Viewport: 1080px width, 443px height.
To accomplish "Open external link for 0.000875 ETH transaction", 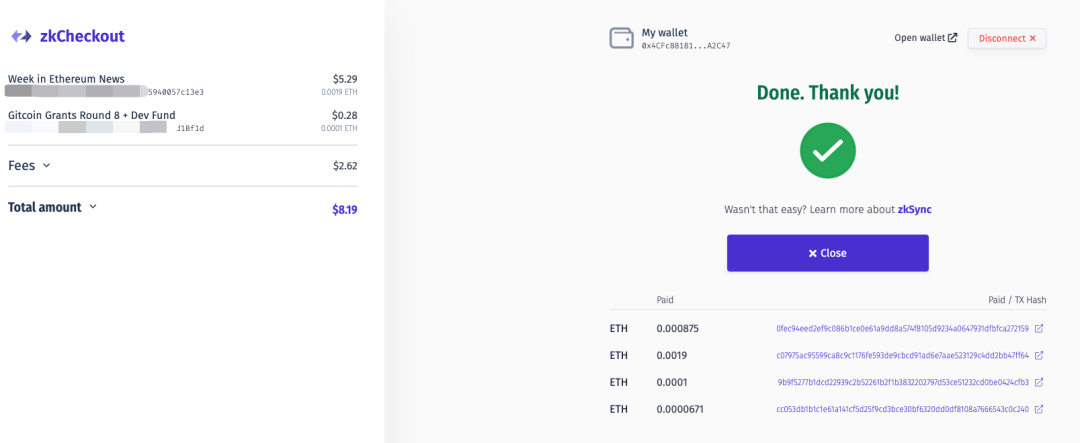I will pos(1039,329).
